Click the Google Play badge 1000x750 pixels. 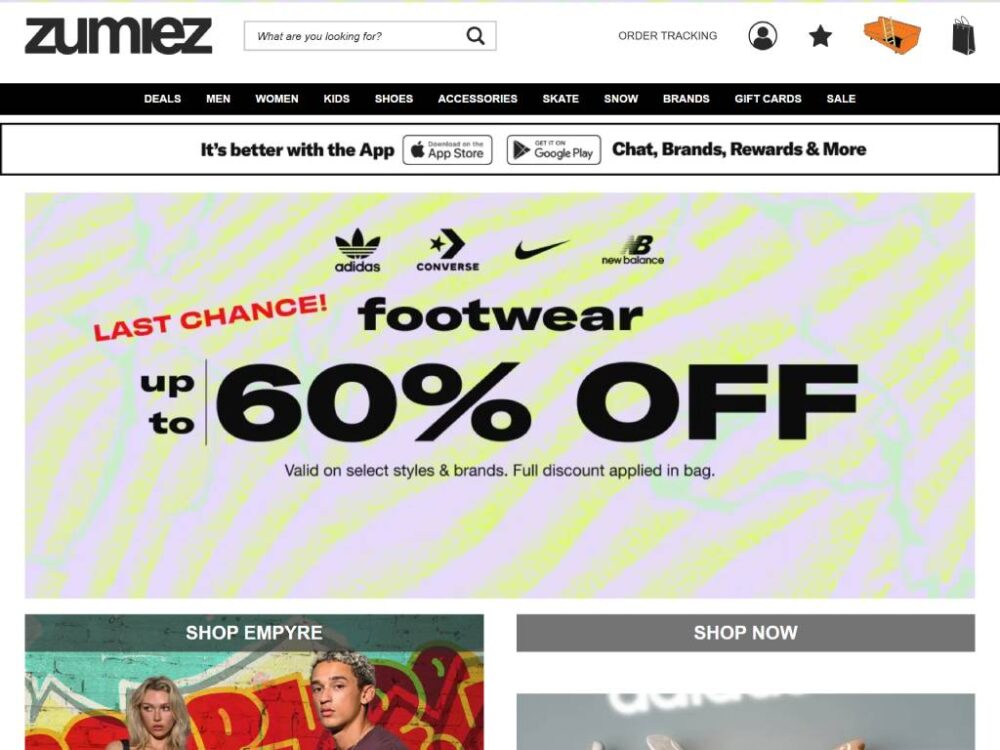(554, 150)
